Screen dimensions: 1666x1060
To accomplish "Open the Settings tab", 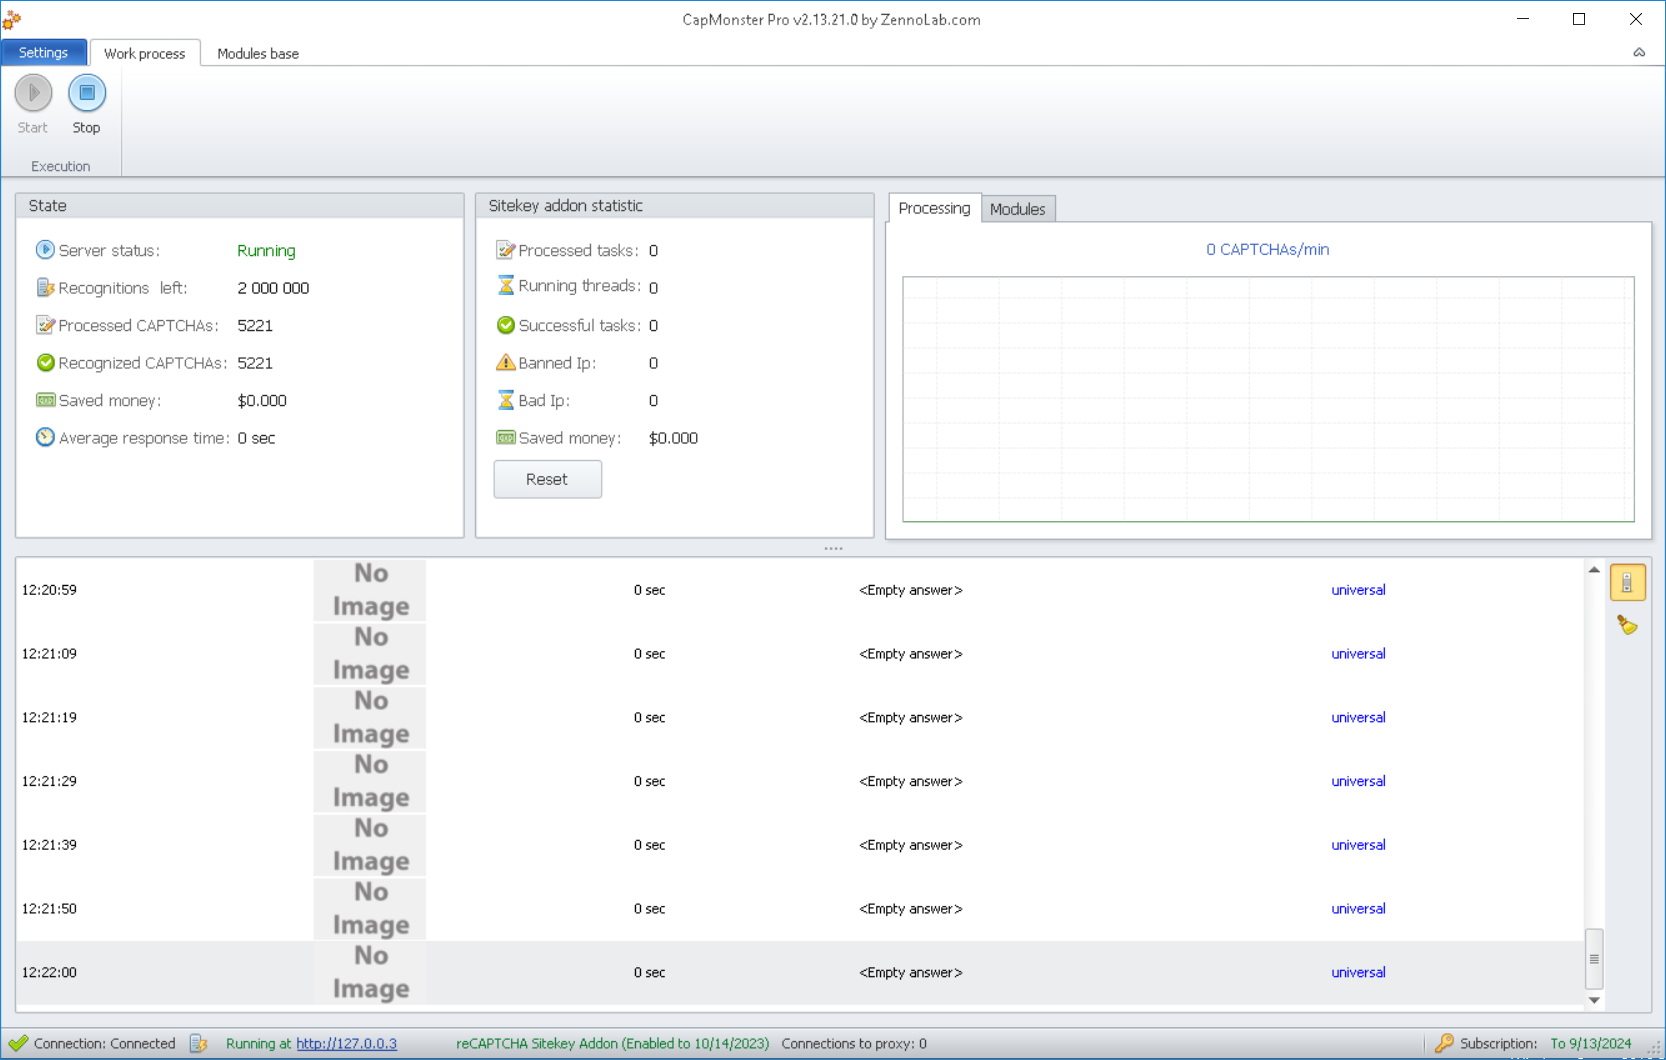I will 44,53.
